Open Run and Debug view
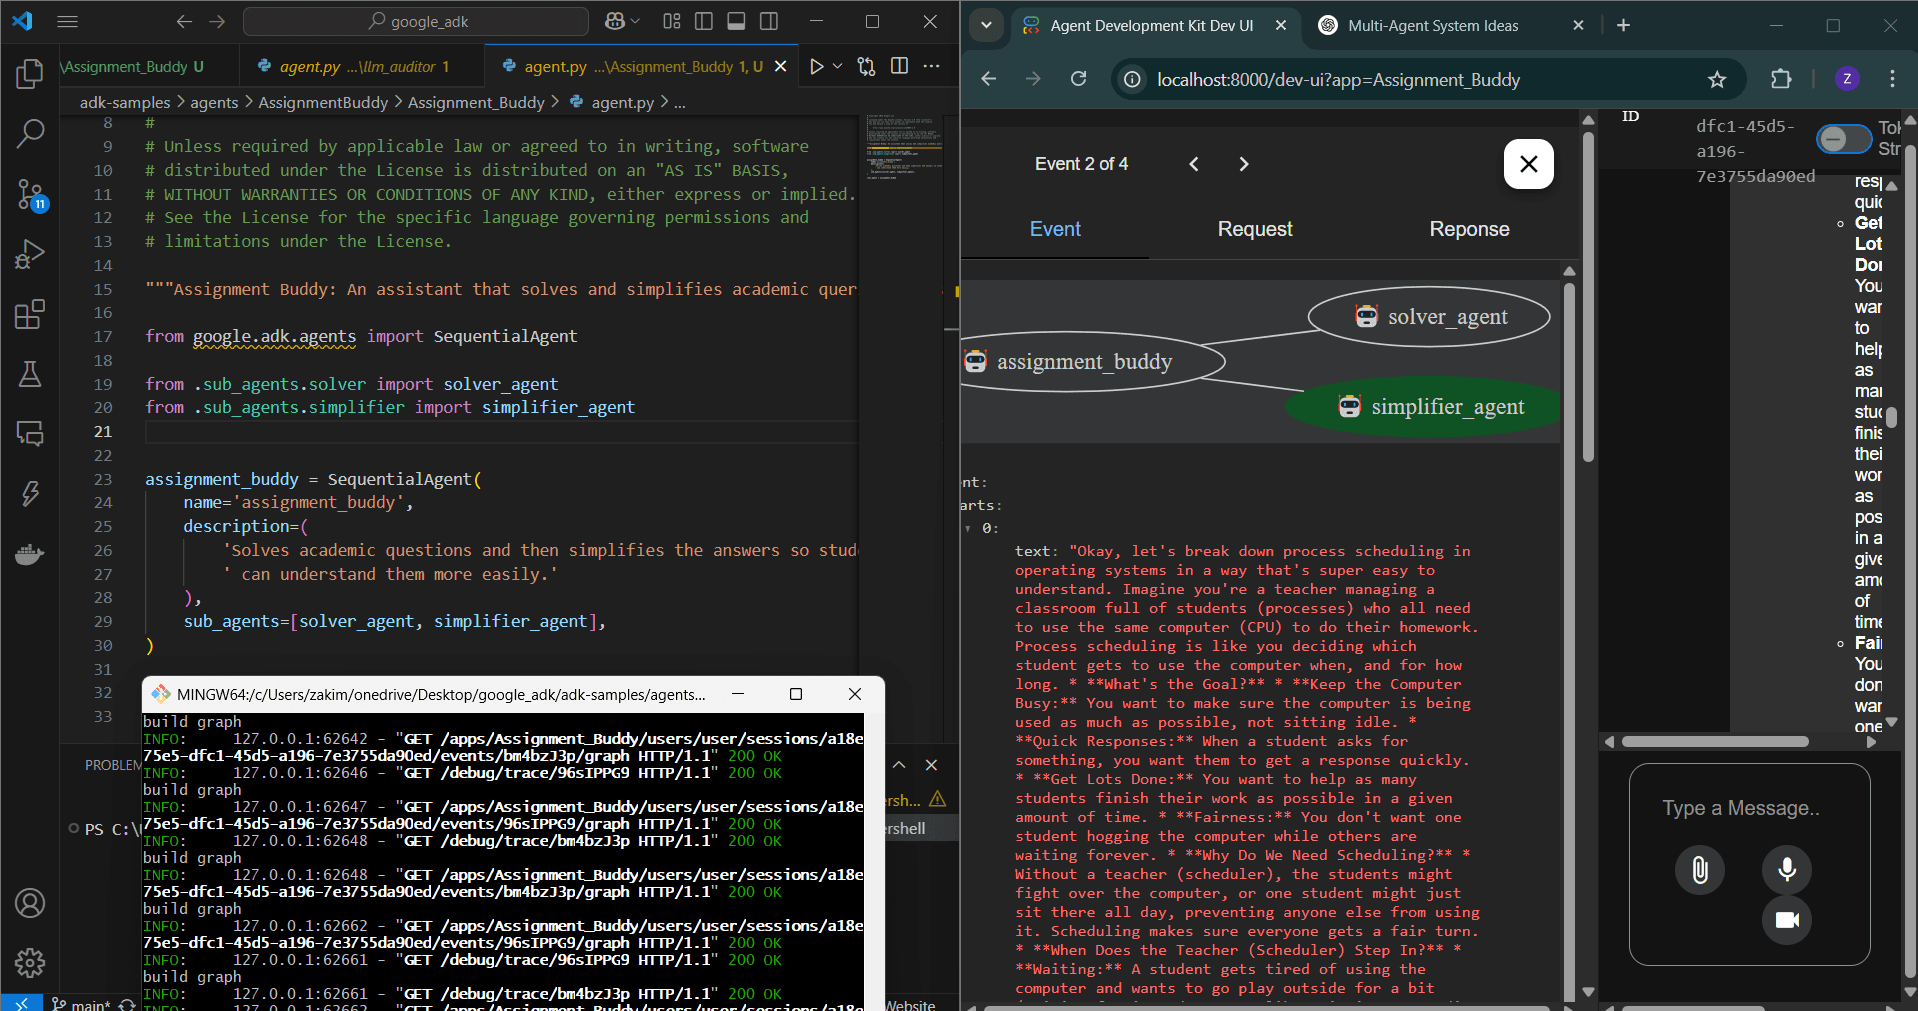Viewport: 1918px width, 1011px height. 30,254
